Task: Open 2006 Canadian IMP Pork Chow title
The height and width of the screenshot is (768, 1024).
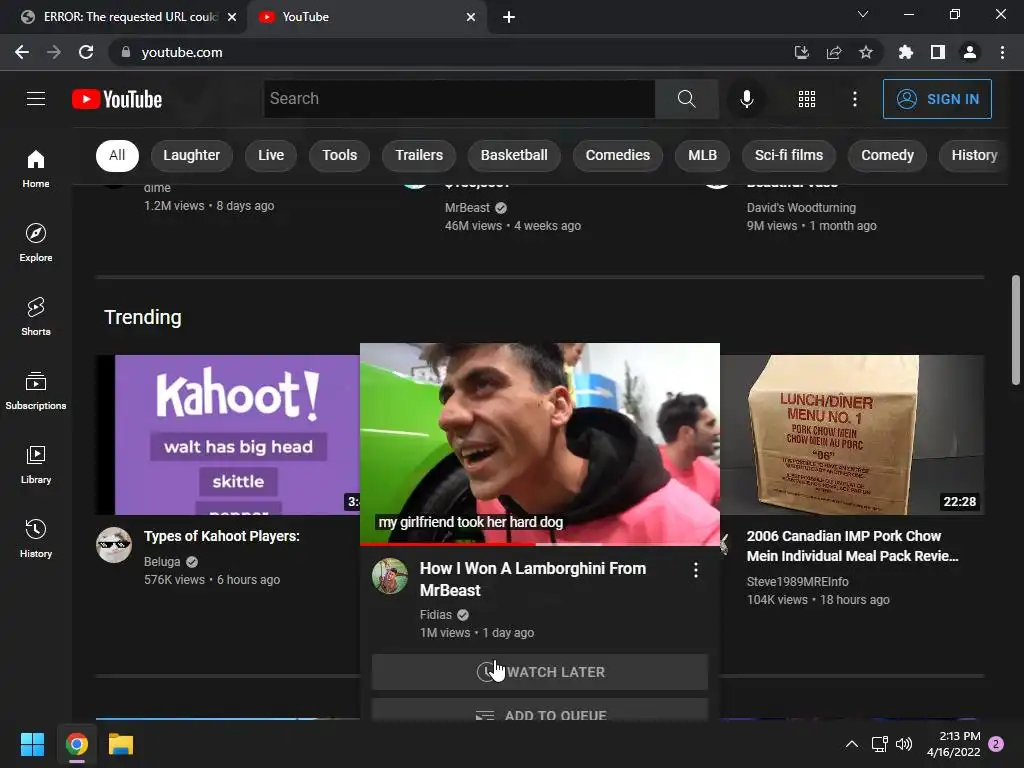Action: pyautogui.click(x=852, y=546)
